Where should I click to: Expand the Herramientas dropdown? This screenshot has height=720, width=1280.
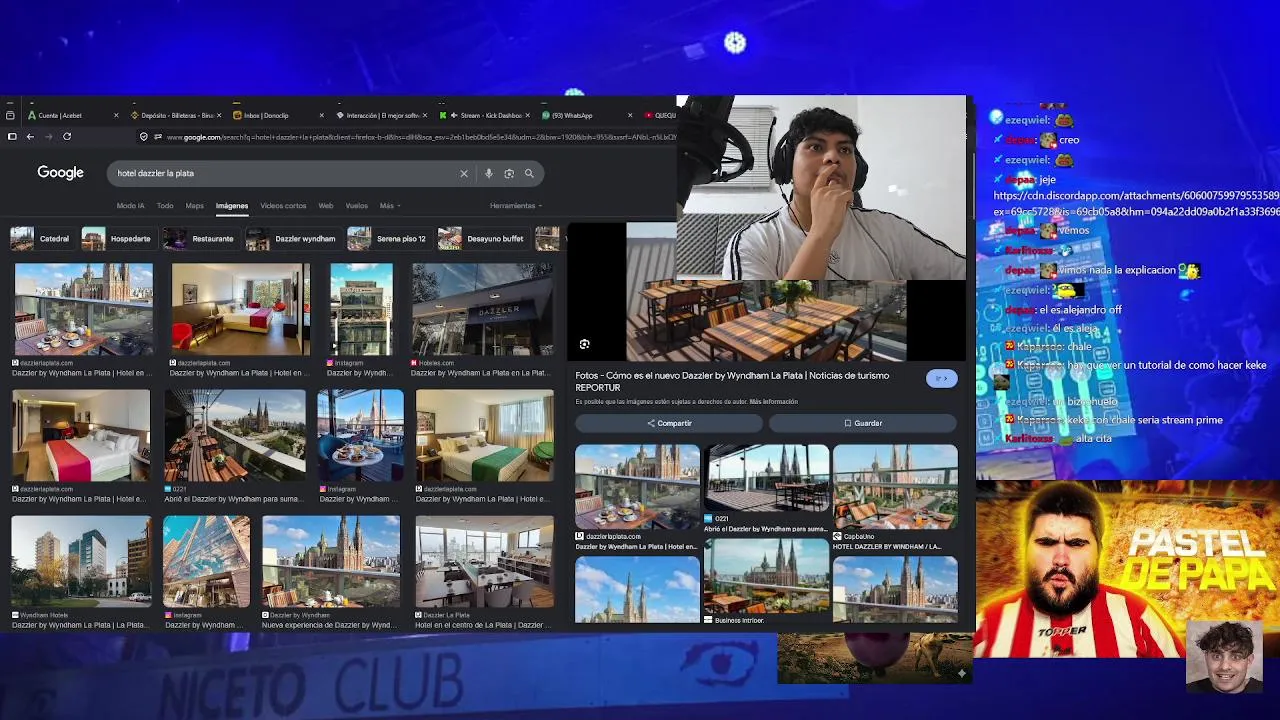coord(516,206)
